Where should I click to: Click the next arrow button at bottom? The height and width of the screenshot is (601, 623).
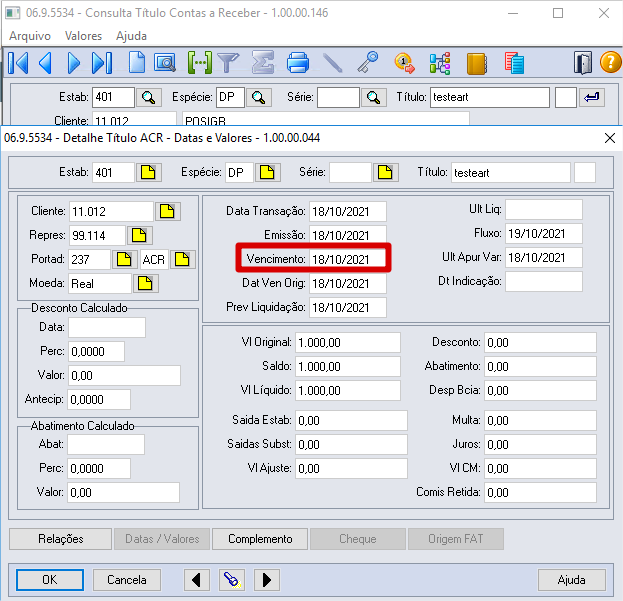(x=267, y=580)
